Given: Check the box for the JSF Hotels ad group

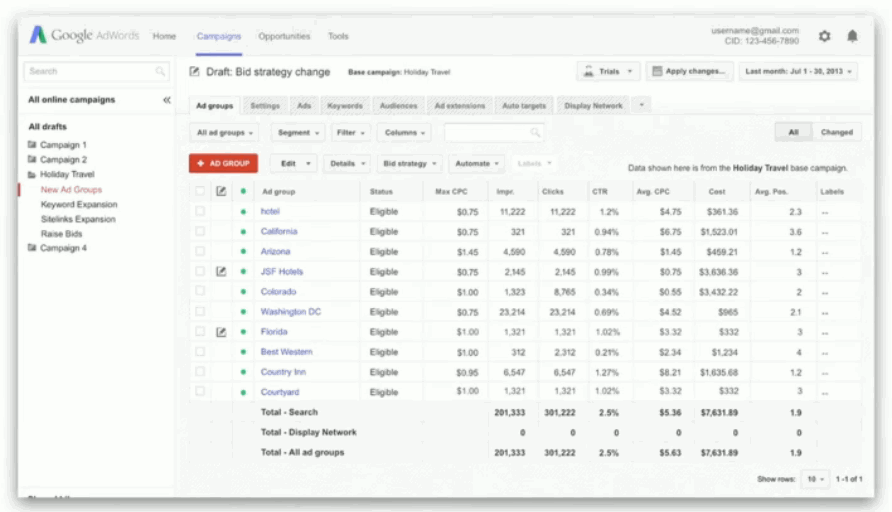Looking at the screenshot, I should coord(200,271).
